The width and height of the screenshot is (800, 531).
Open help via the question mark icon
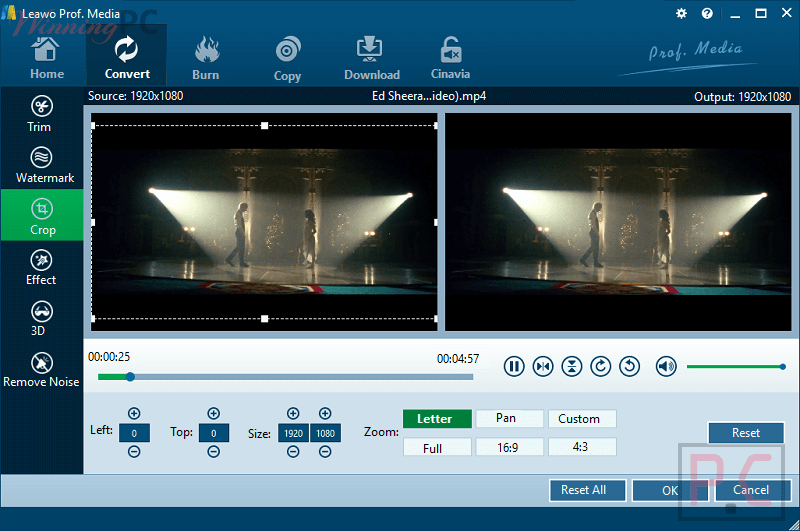[707, 14]
